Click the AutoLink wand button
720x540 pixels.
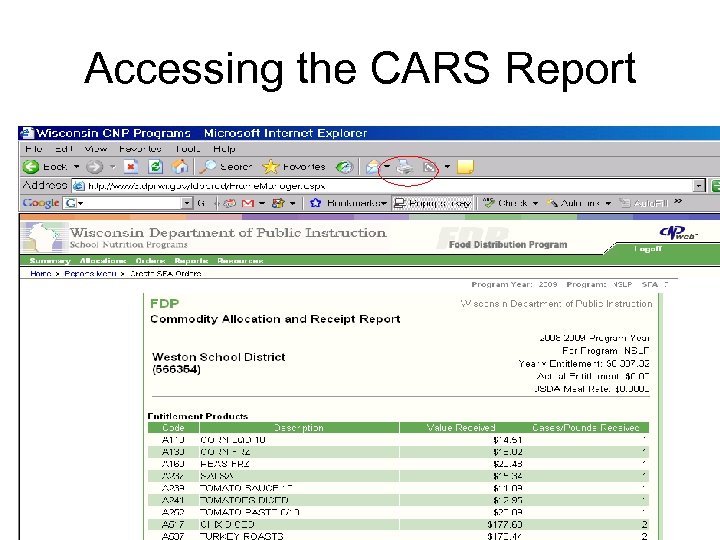[x=573, y=203]
